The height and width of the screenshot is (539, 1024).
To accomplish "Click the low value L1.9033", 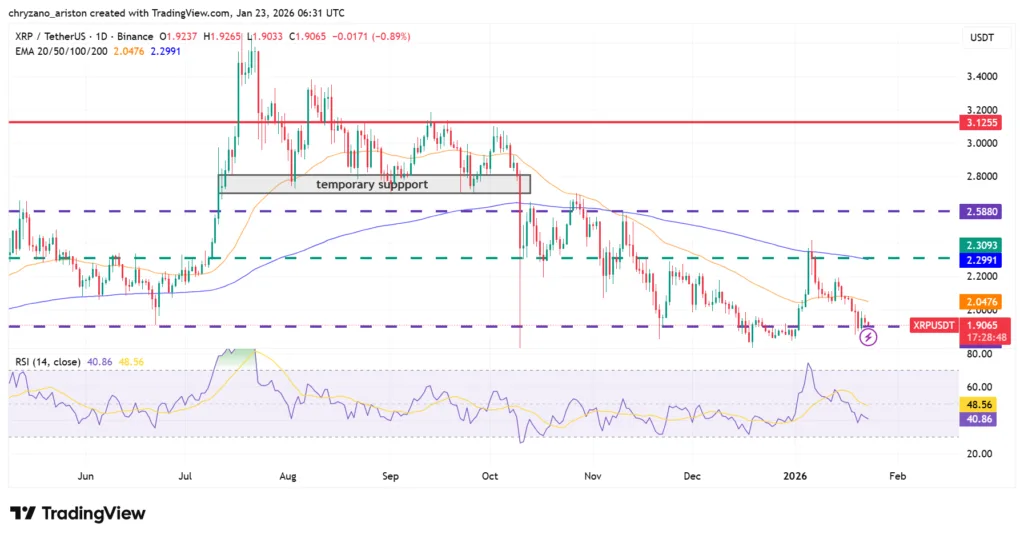I will click(x=265, y=37).
